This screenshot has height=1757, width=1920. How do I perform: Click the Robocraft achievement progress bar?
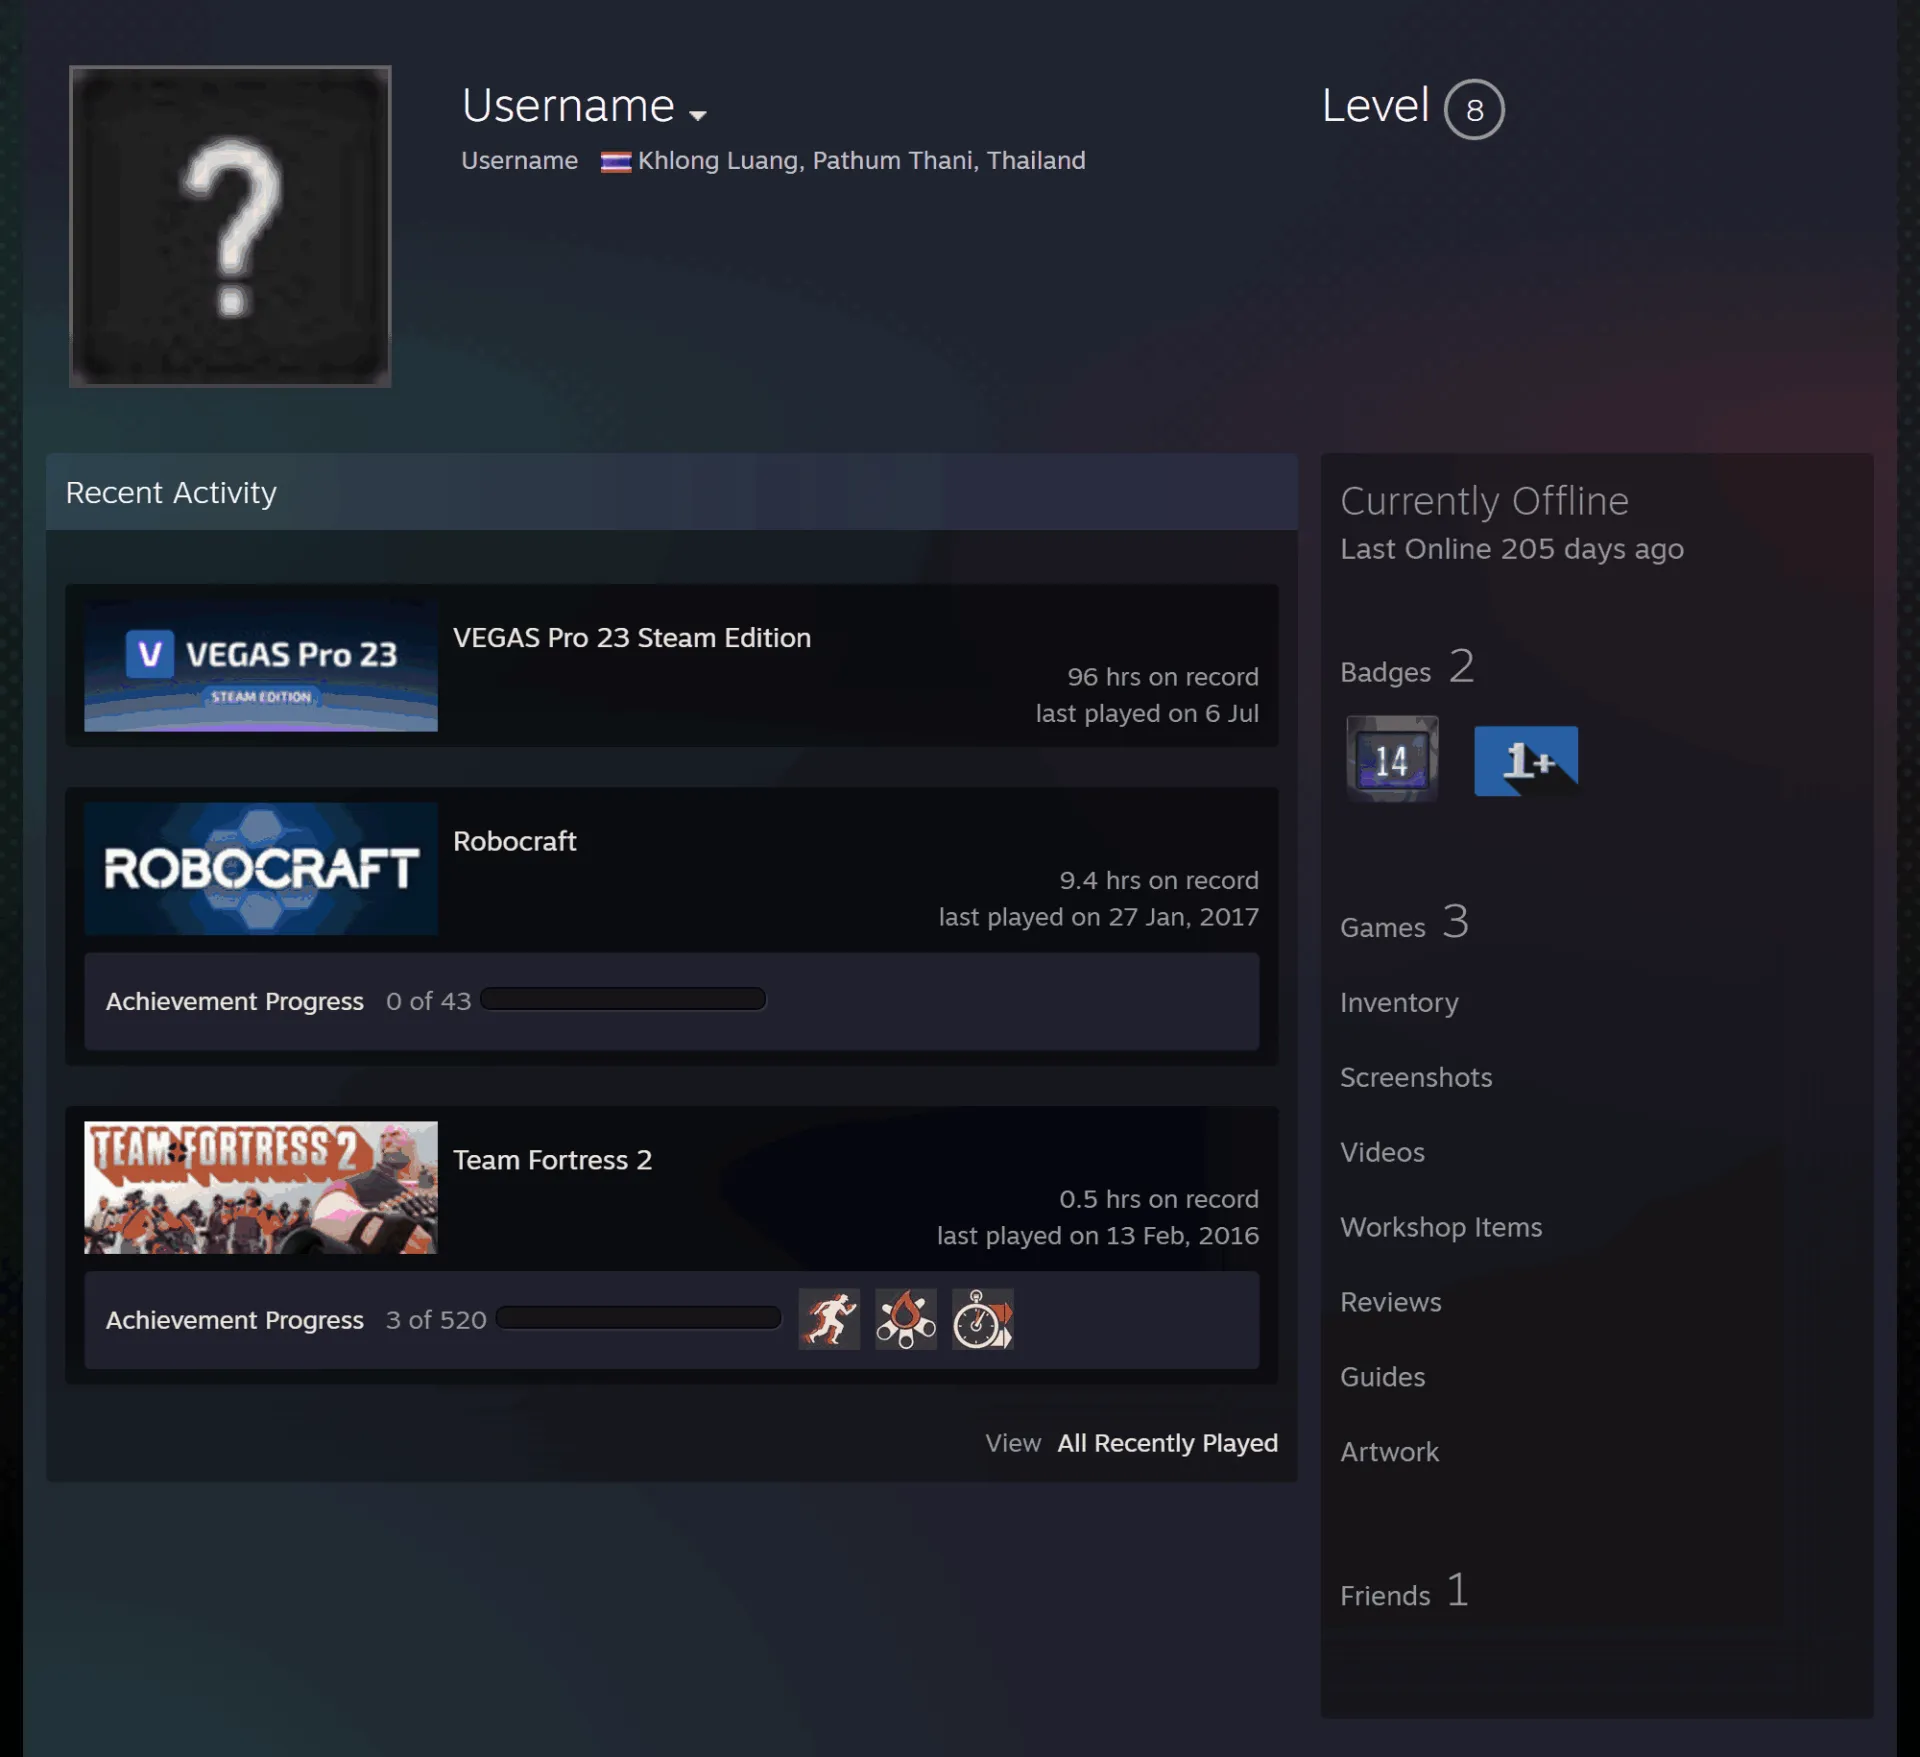623,999
